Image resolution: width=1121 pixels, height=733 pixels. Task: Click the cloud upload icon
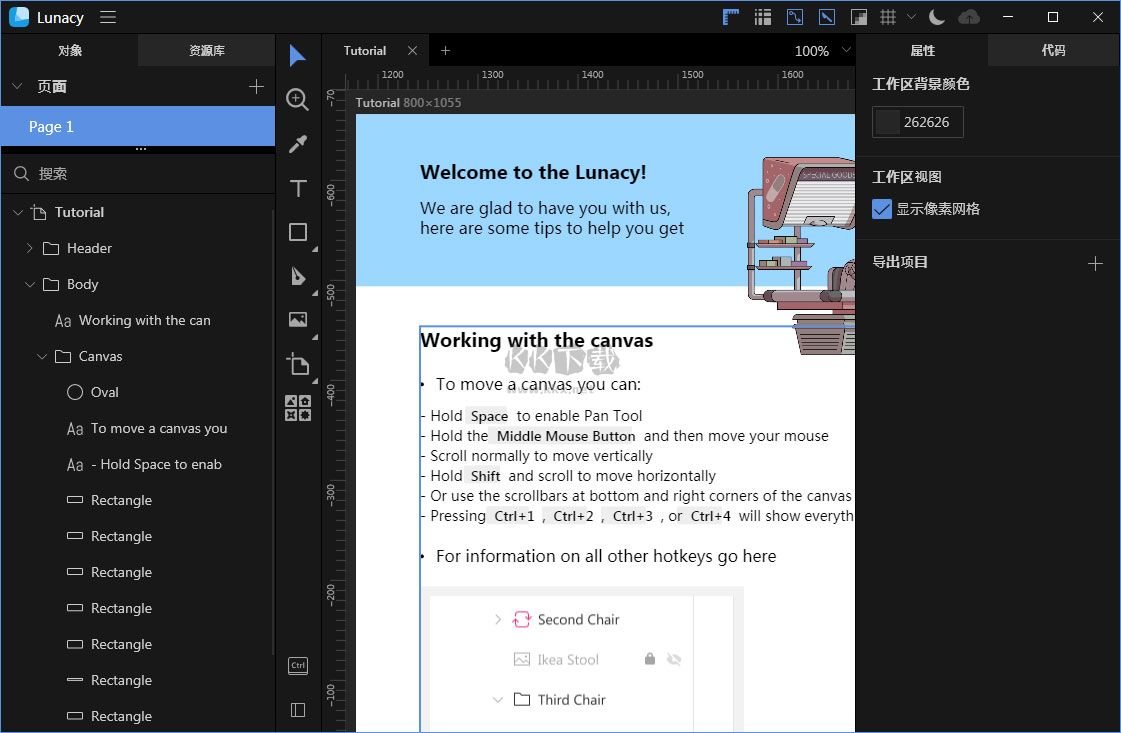[x=969, y=17]
